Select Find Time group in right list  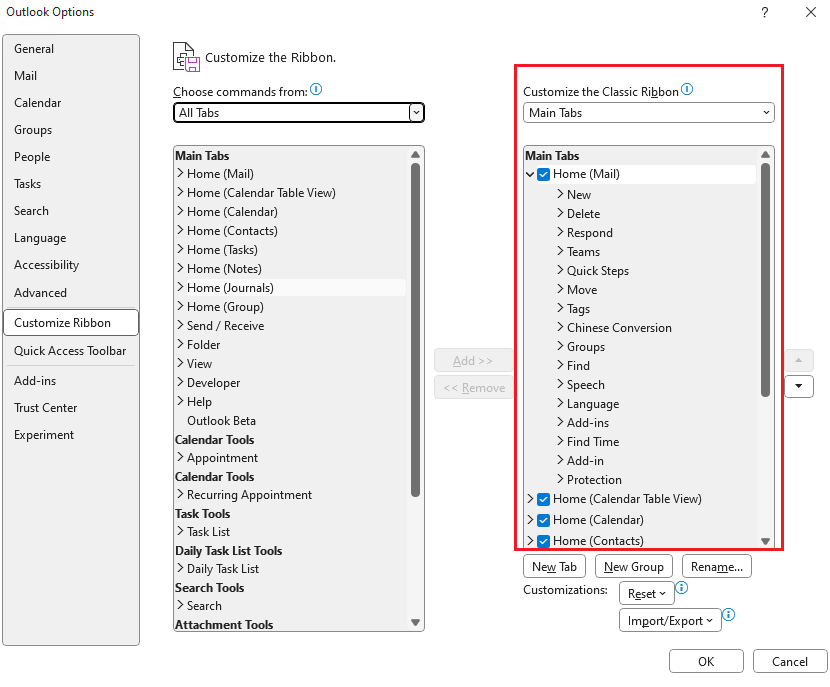click(593, 442)
